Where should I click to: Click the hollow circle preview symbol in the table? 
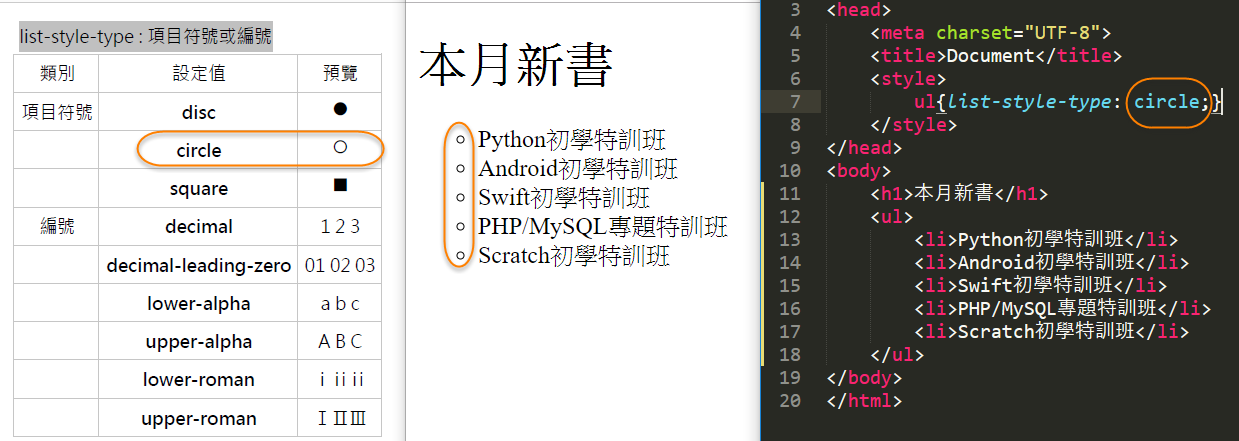point(339,147)
